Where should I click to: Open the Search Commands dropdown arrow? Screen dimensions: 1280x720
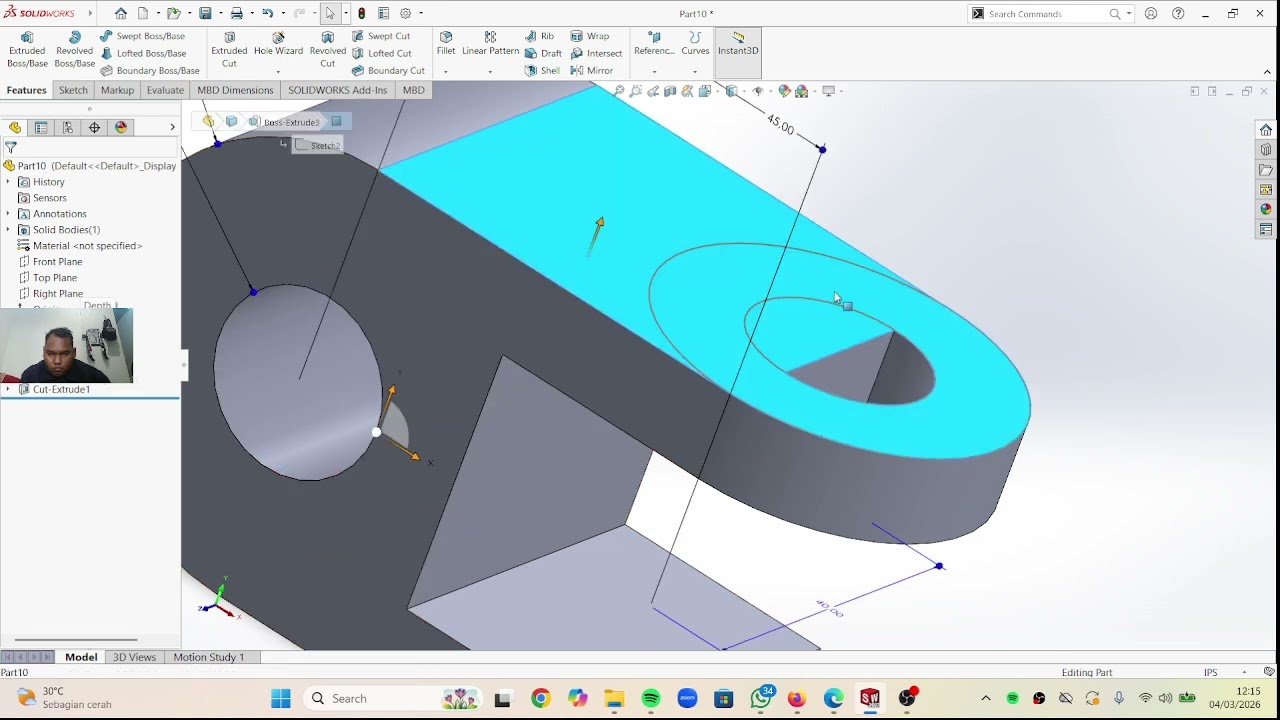tap(1129, 14)
